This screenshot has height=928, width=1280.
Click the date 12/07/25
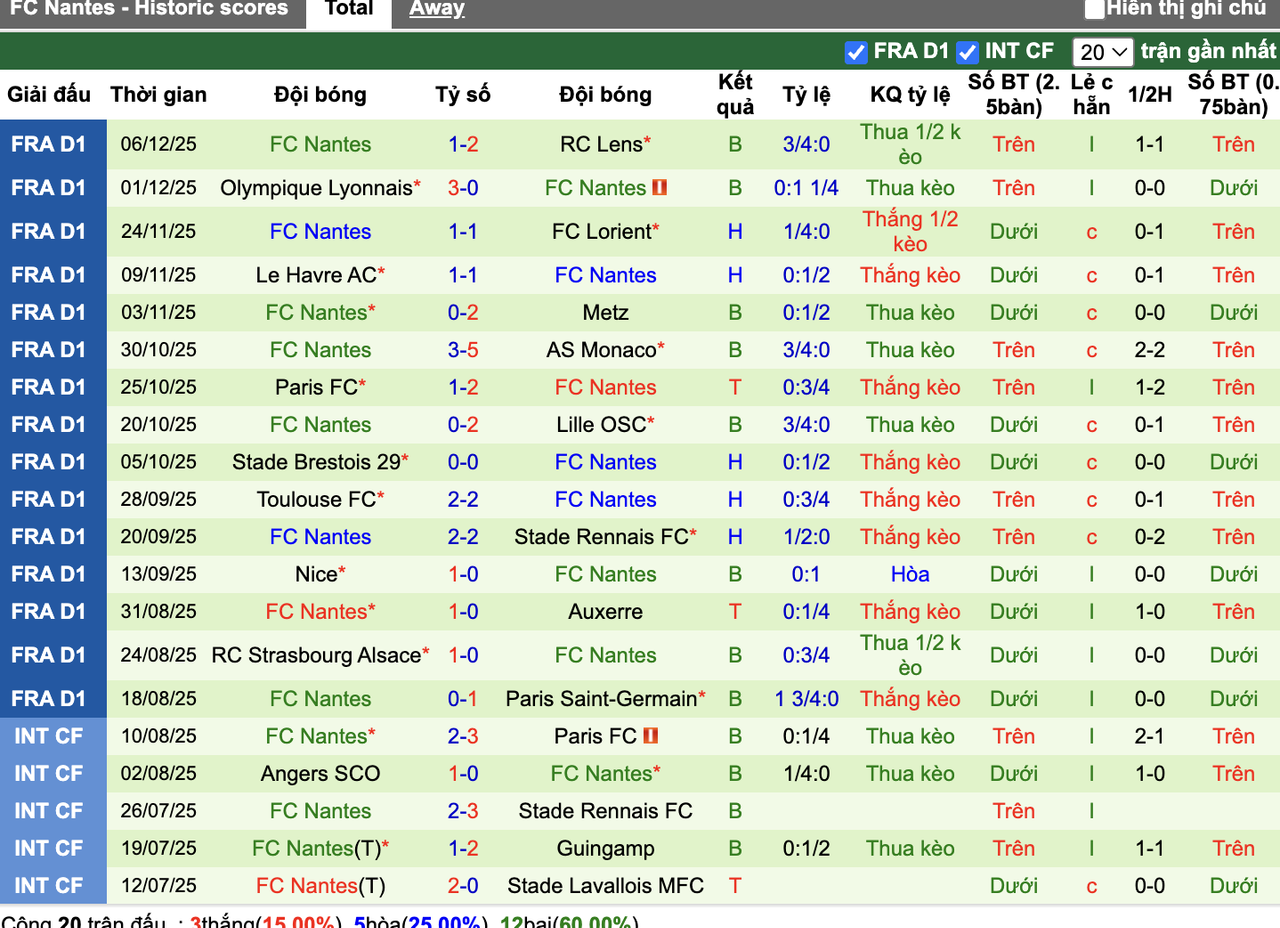coord(159,886)
